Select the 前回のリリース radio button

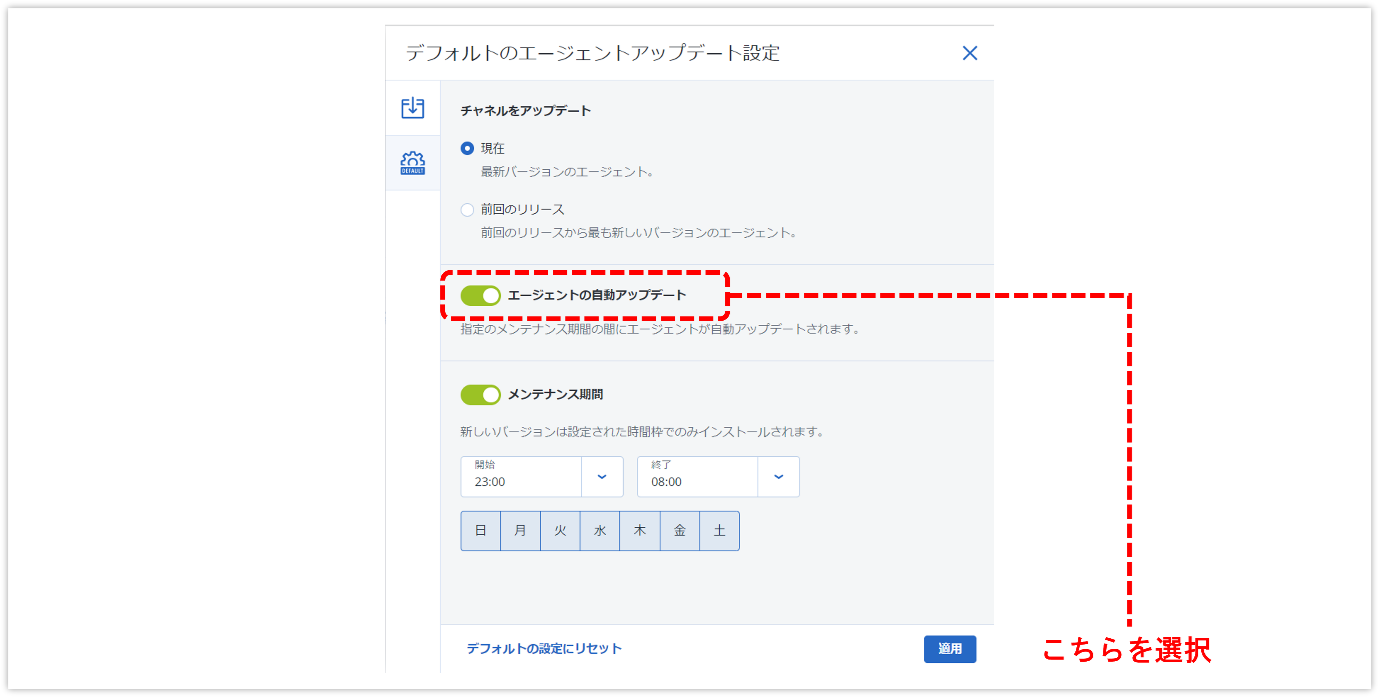coord(467,210)
